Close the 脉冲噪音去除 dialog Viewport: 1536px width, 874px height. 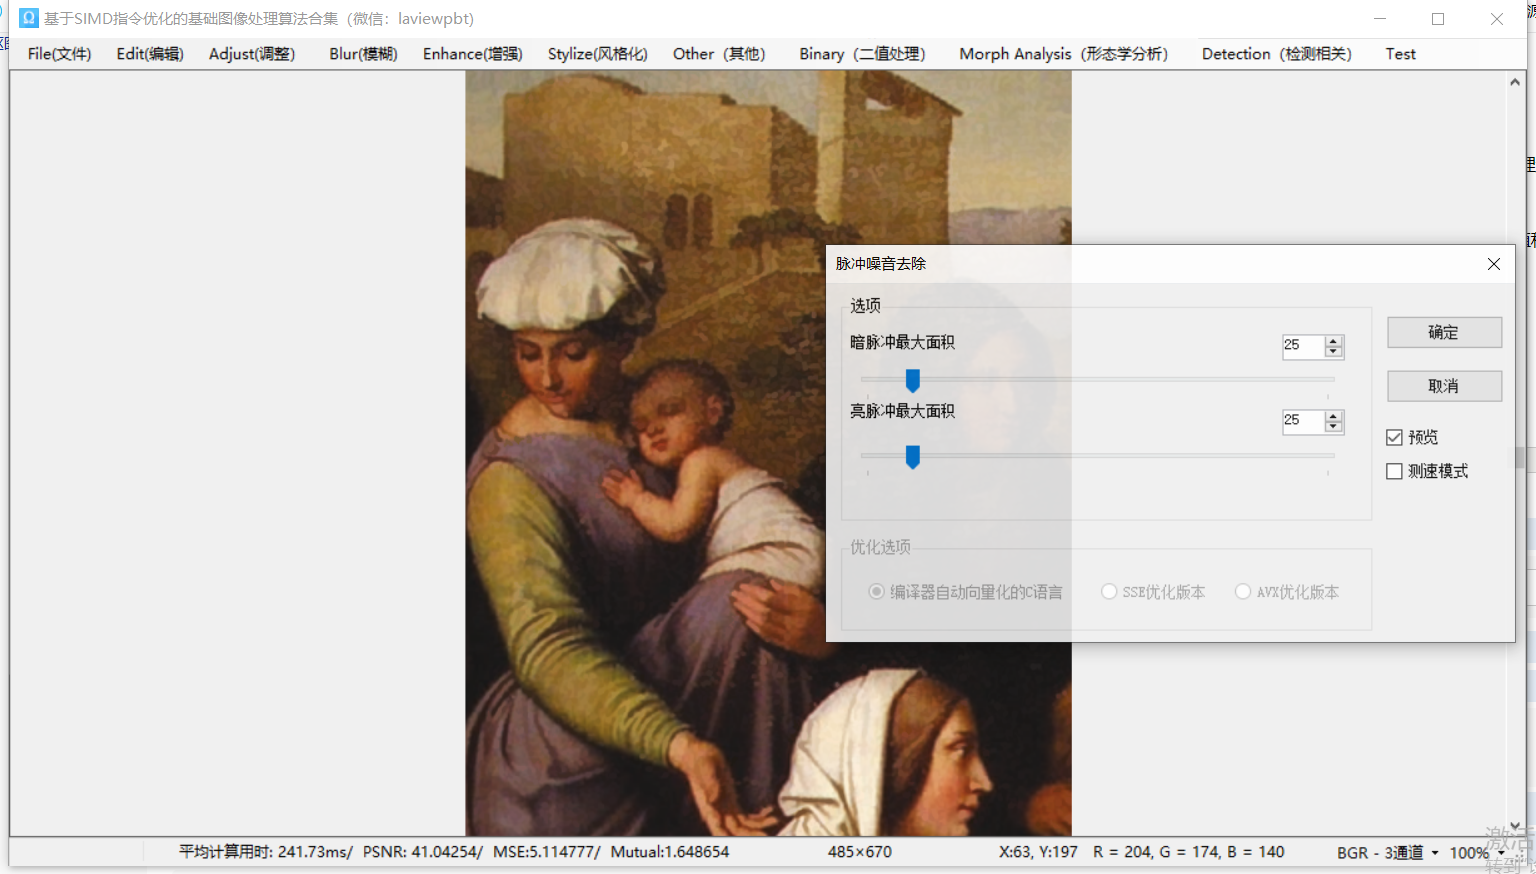click(x=1493, y=264)
